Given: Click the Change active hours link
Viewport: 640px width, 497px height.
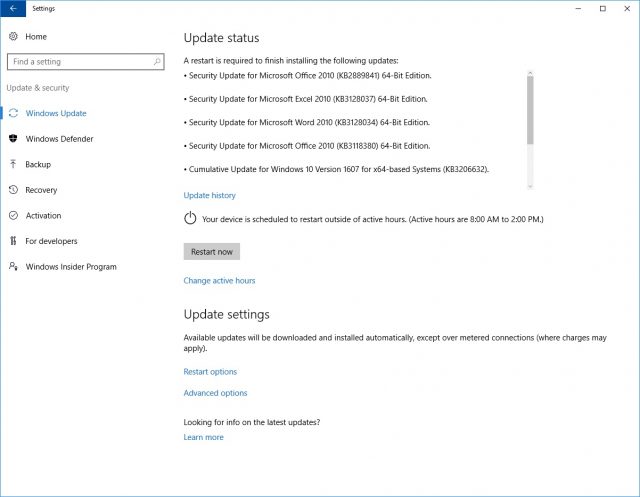Looking at the screenshot, I should [219, 281].
